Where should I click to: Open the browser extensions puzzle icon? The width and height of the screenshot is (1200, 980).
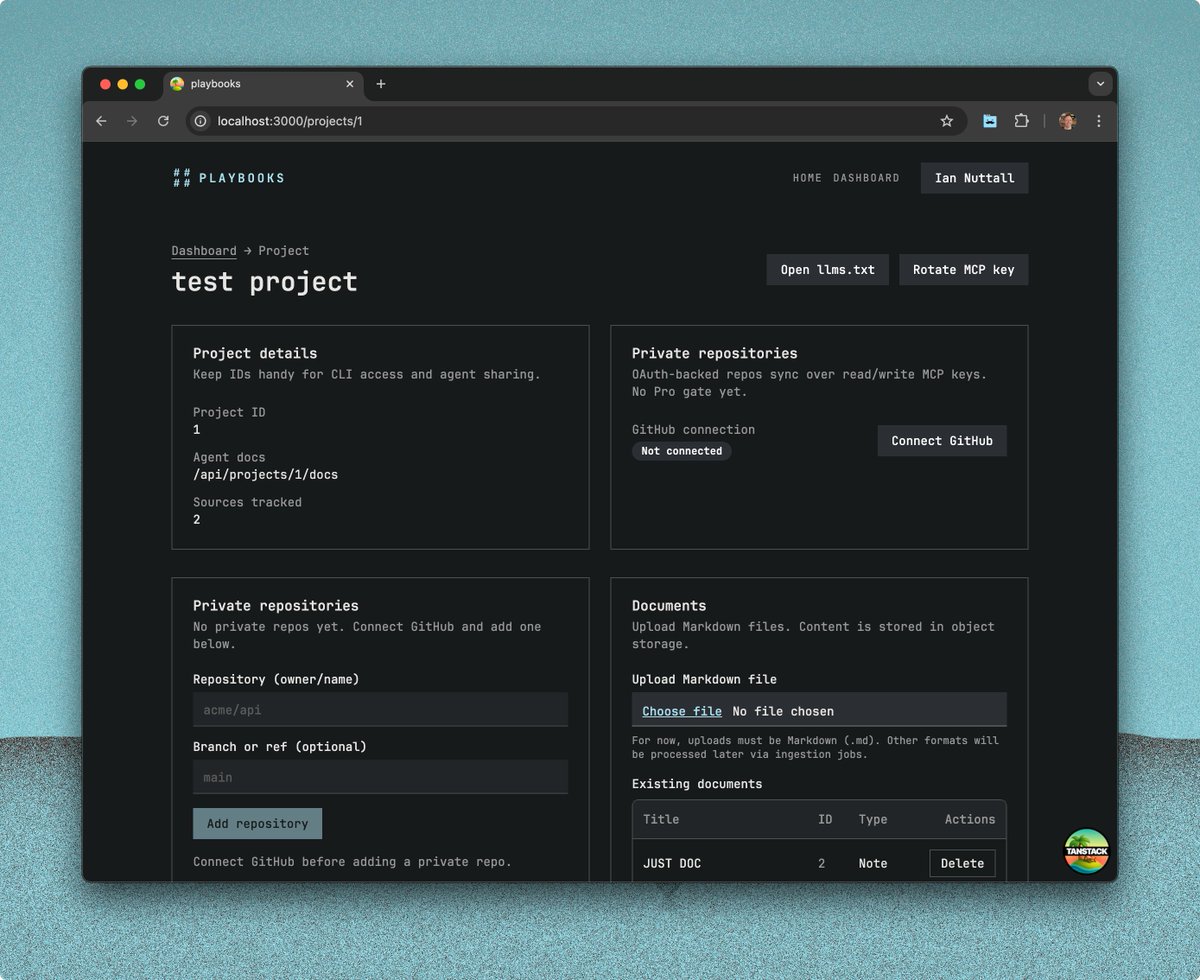click(1021, 121)
